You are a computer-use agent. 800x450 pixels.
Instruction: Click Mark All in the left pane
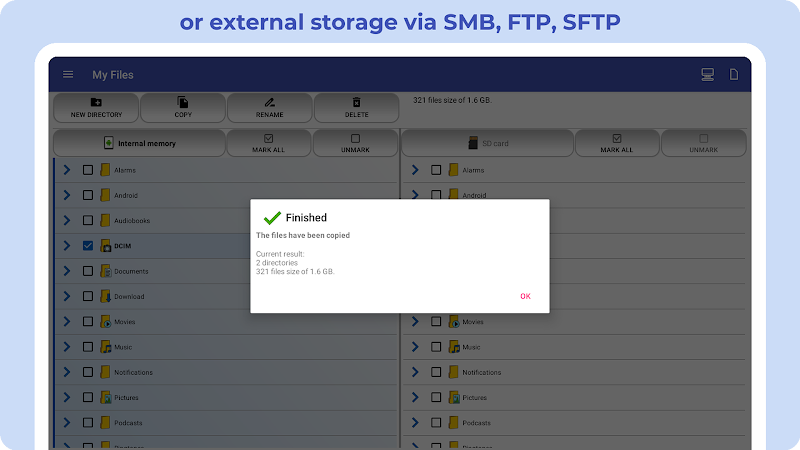point(268,143)
